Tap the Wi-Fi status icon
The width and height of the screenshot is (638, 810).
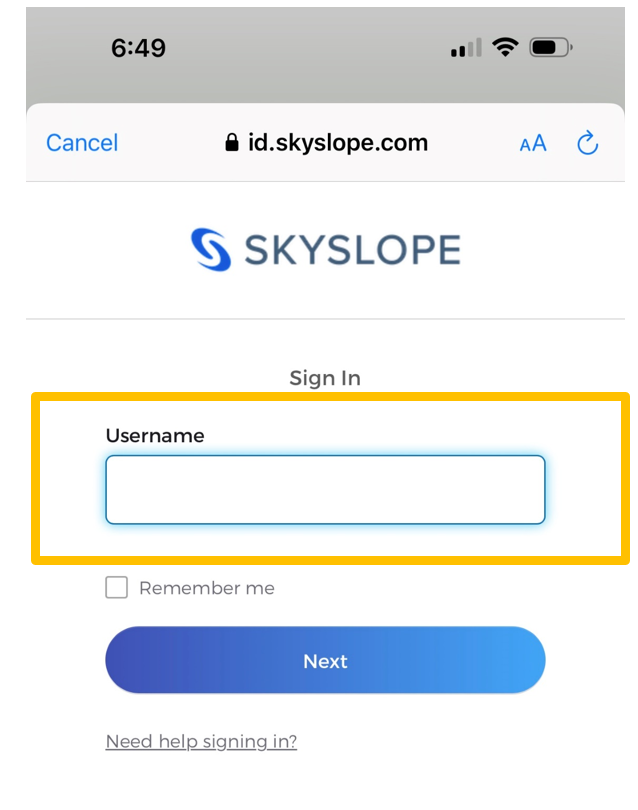506,47
